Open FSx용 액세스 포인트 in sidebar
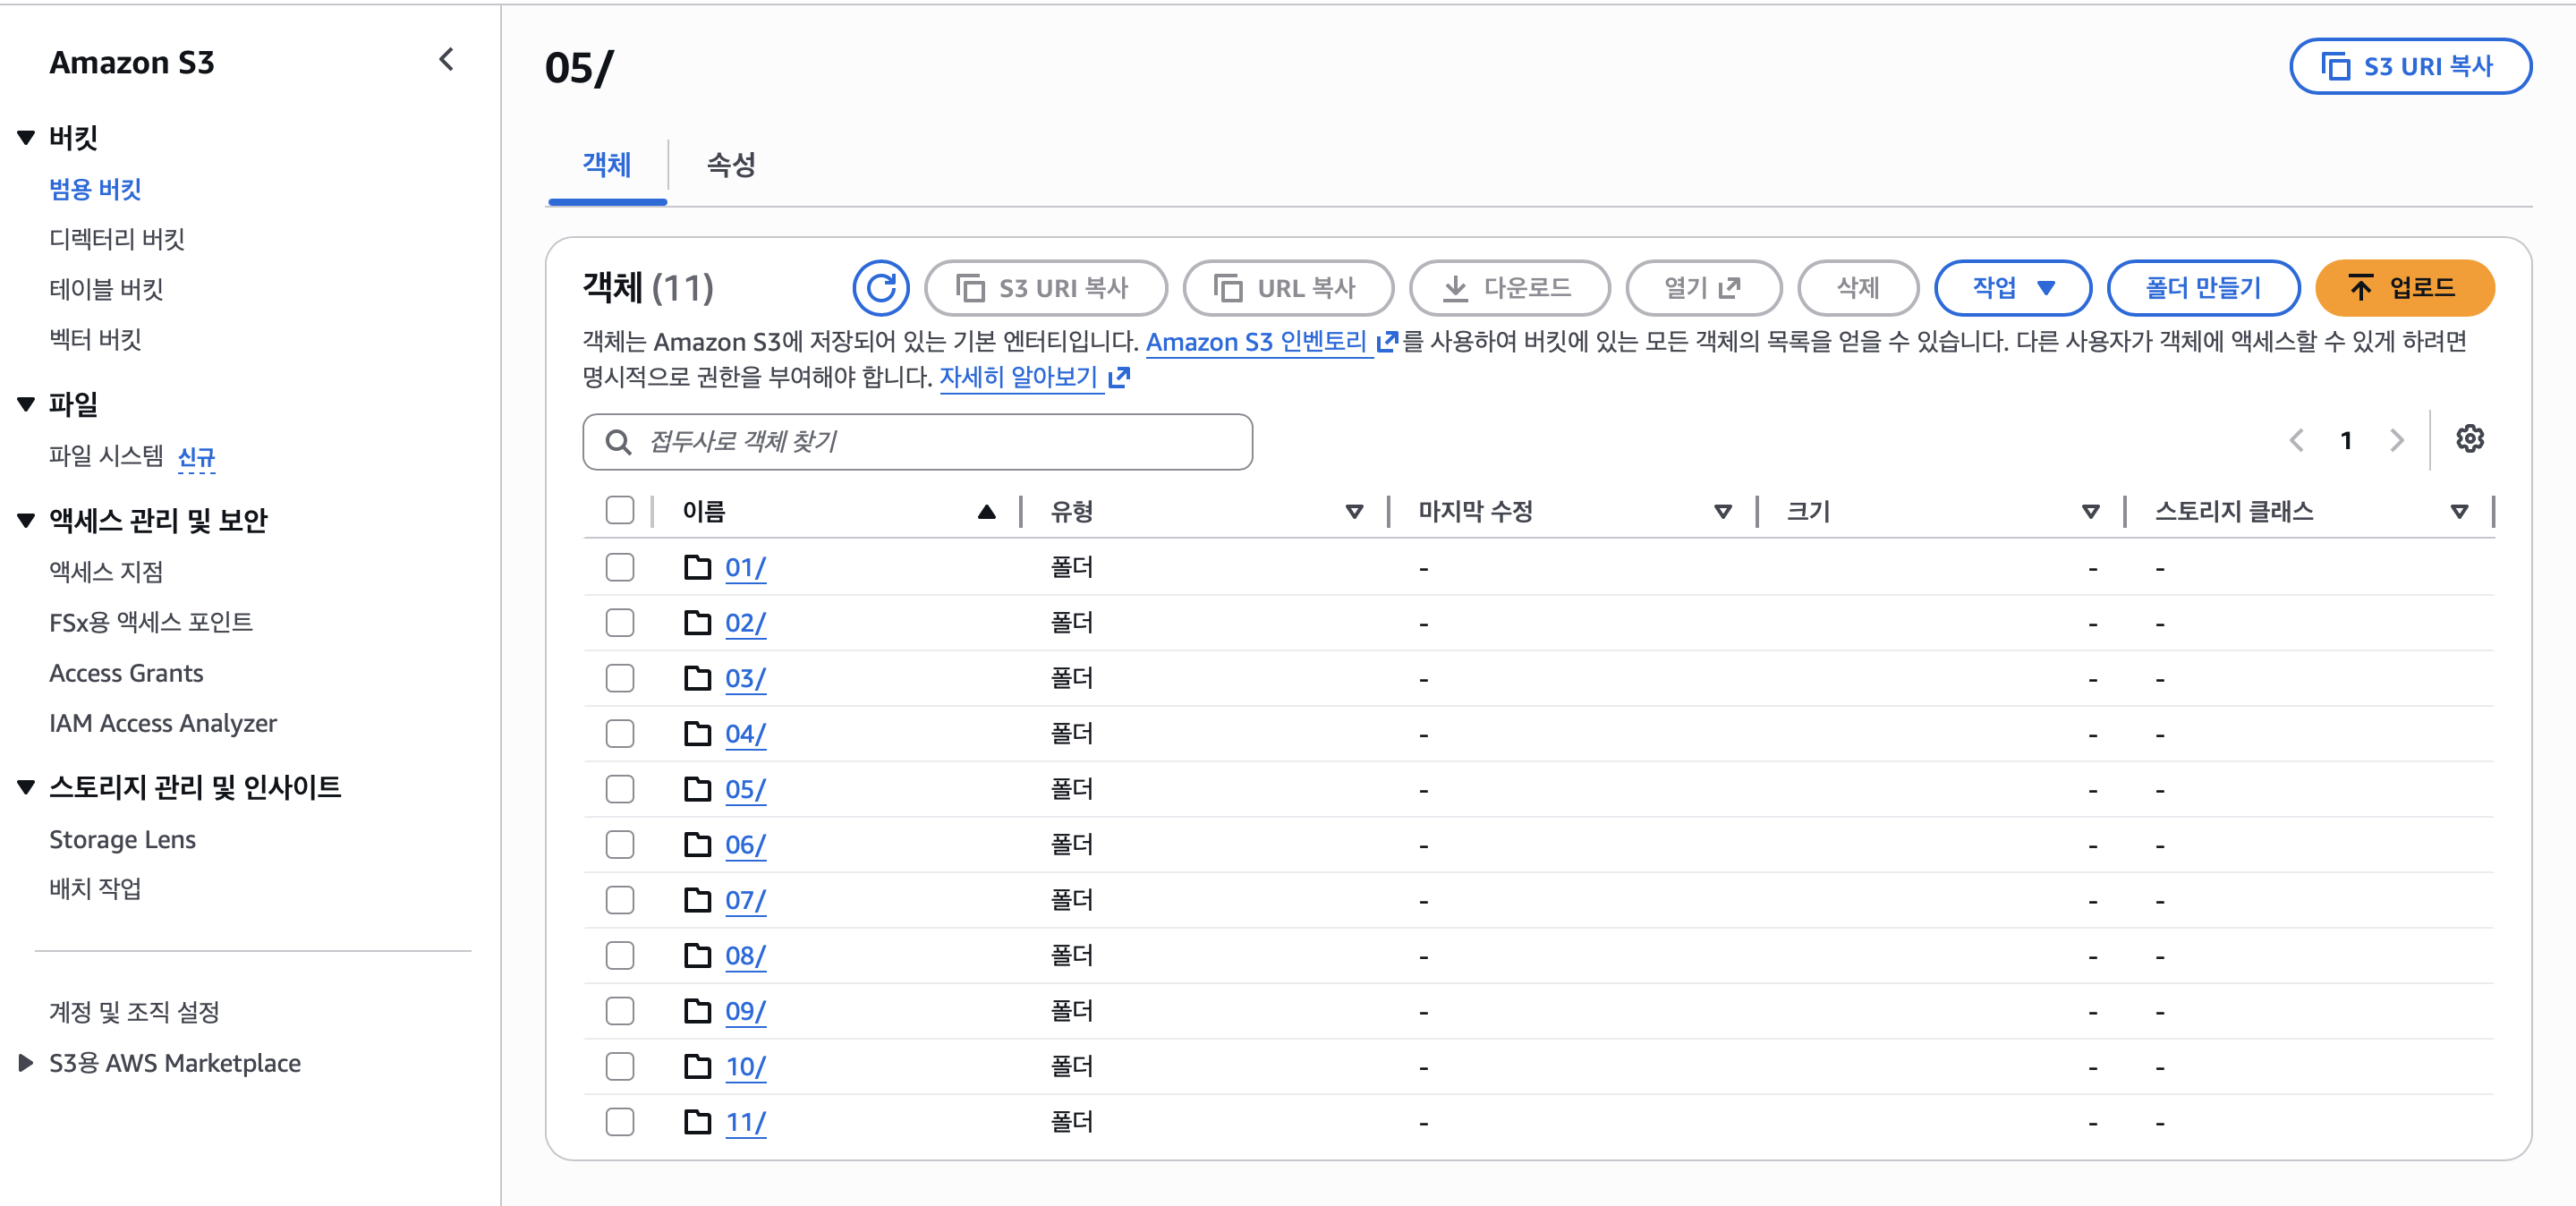Viewport: 2576px width, 1206px height. 151,622
